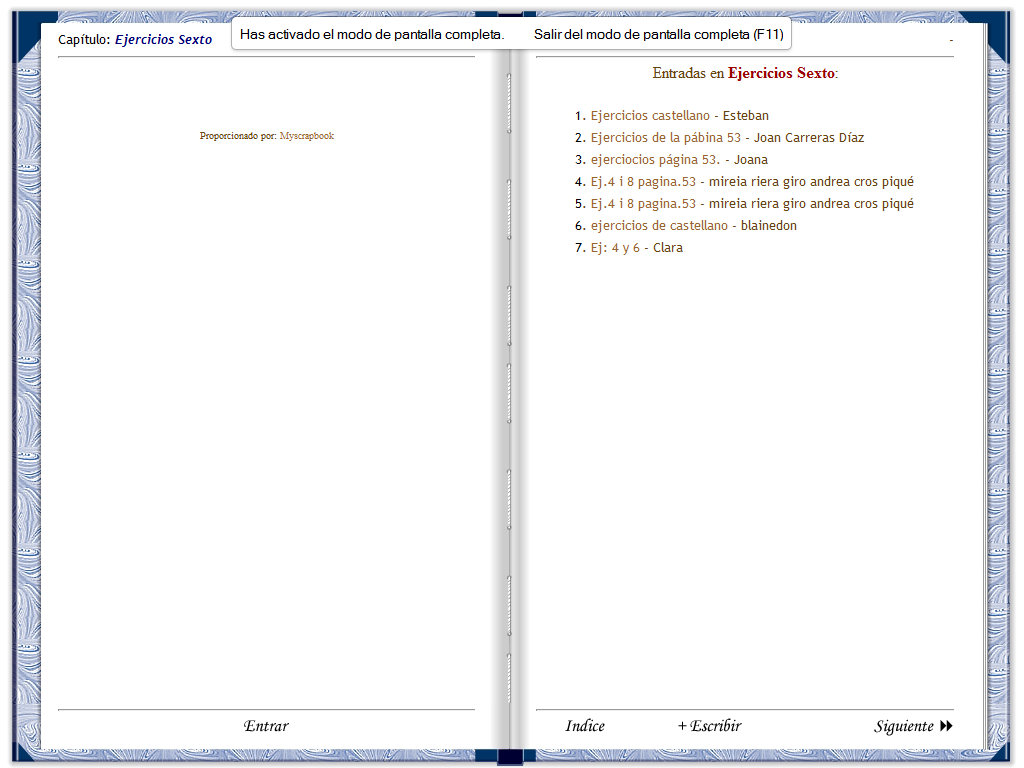Click the book's center spine binding
1024x768 pixels.
point(511,400)
